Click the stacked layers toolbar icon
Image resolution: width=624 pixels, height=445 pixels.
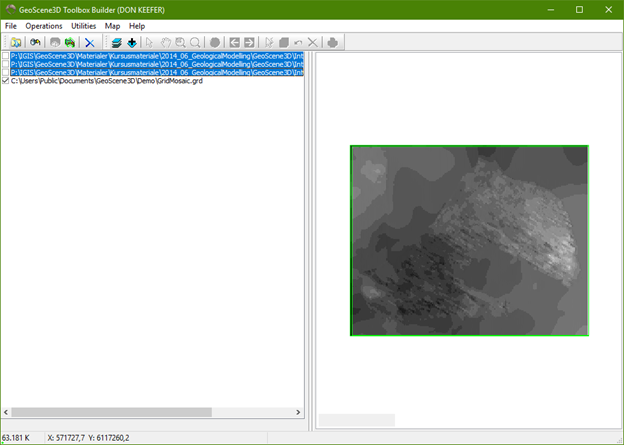tap(117, 42)
